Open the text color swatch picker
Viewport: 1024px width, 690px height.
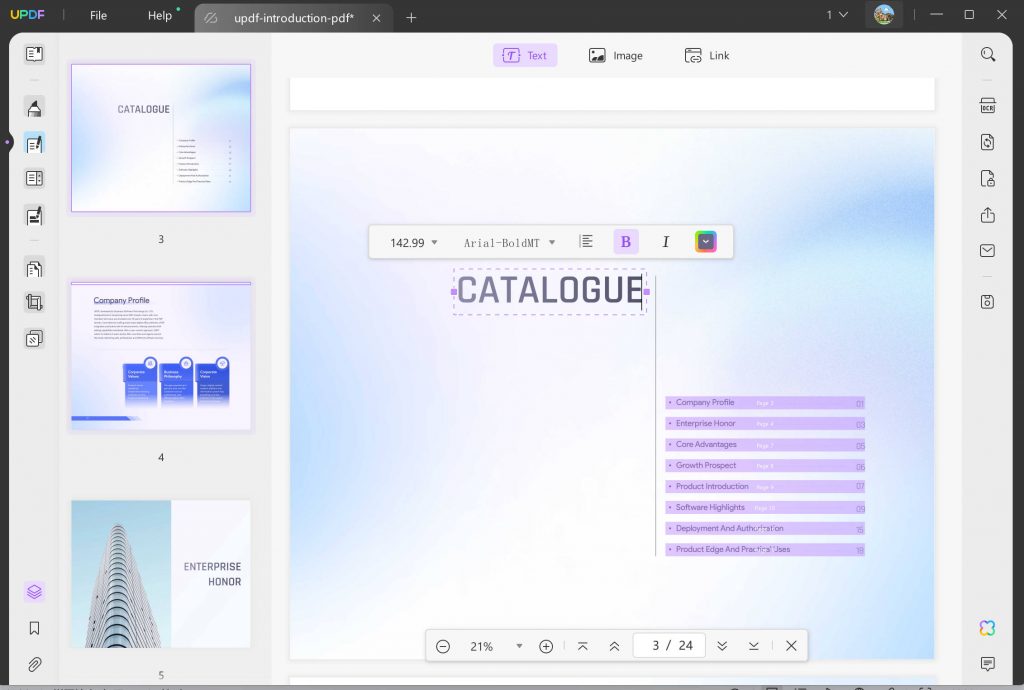coord(706,241)
